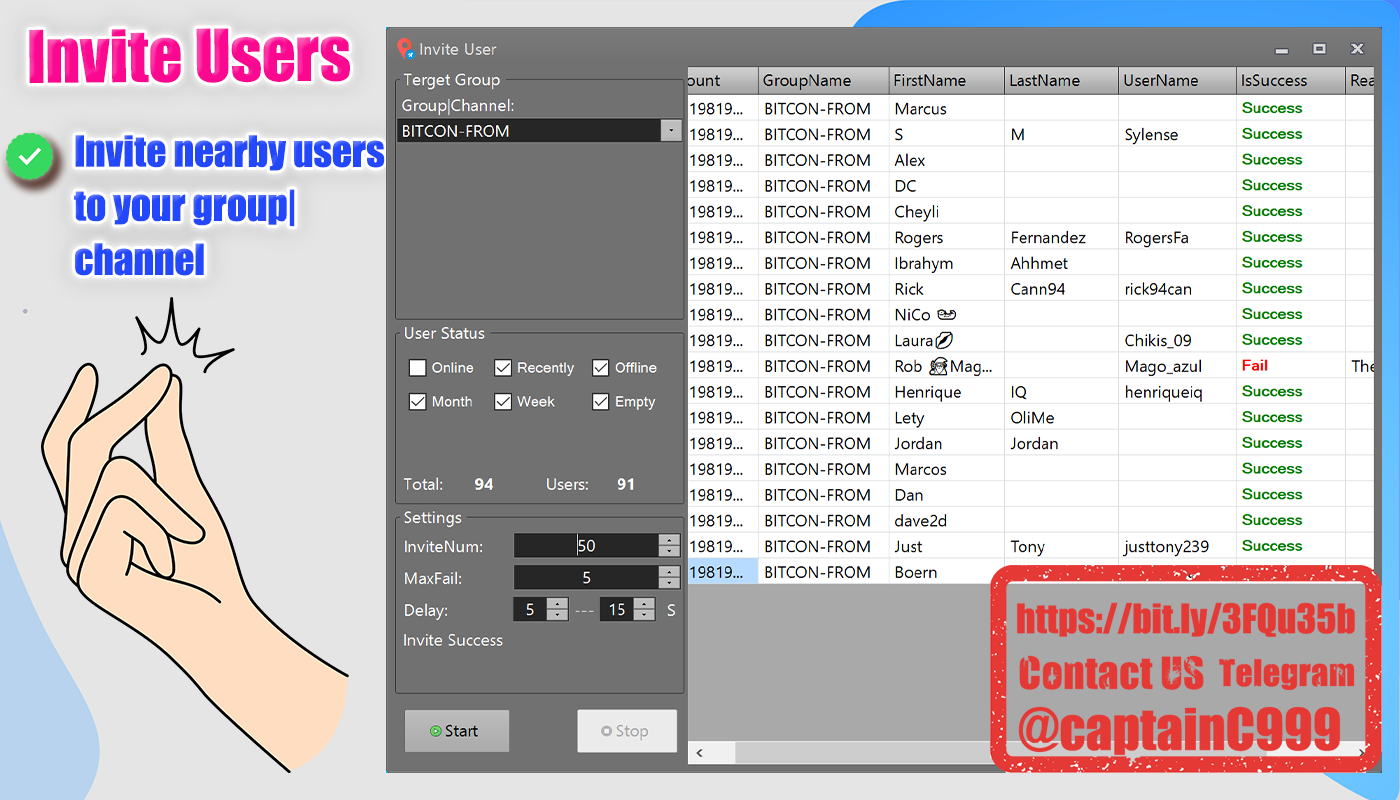
Task: Click the username cell "Mago_azul"
Action: (x=1177, y=367)
